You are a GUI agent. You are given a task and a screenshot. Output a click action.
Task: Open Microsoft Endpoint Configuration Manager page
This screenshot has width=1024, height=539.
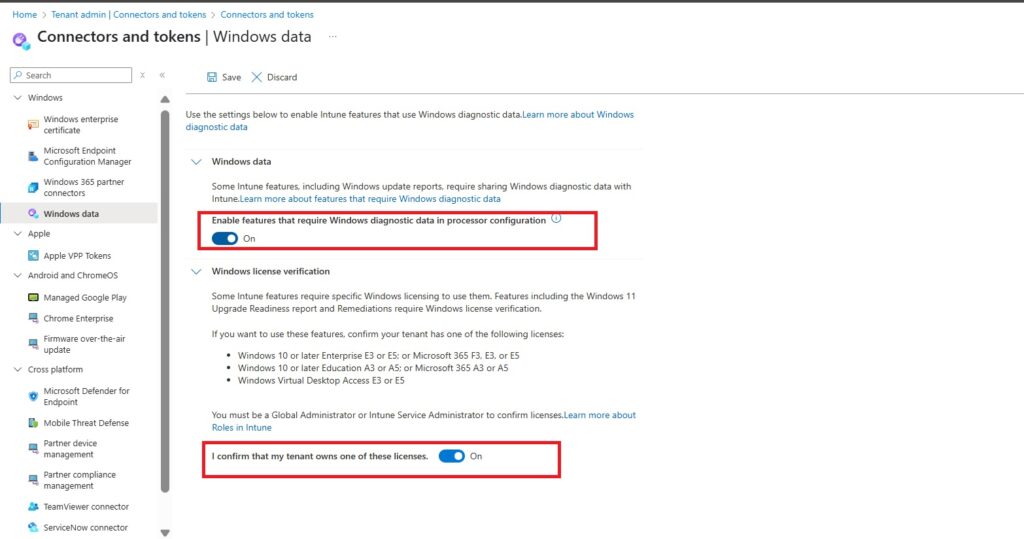88,156
